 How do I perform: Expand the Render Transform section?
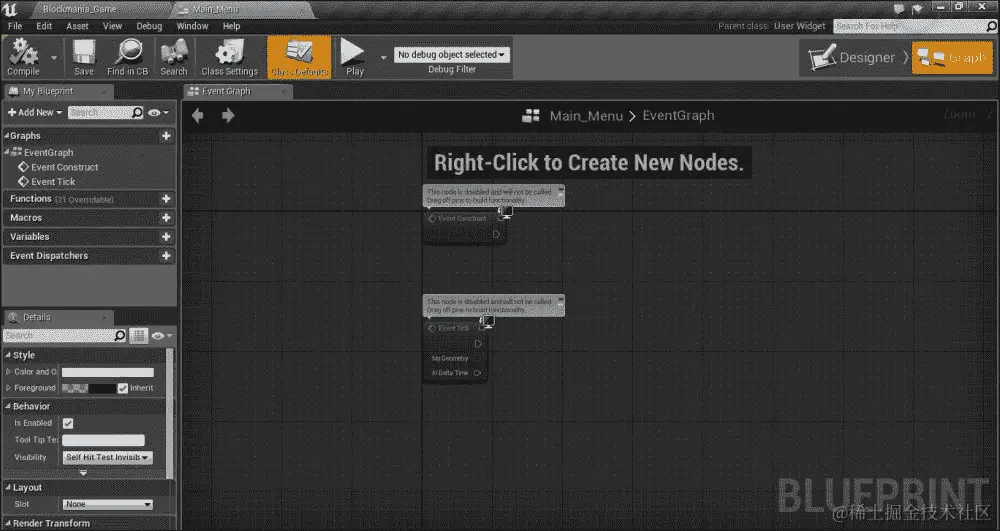8,523
